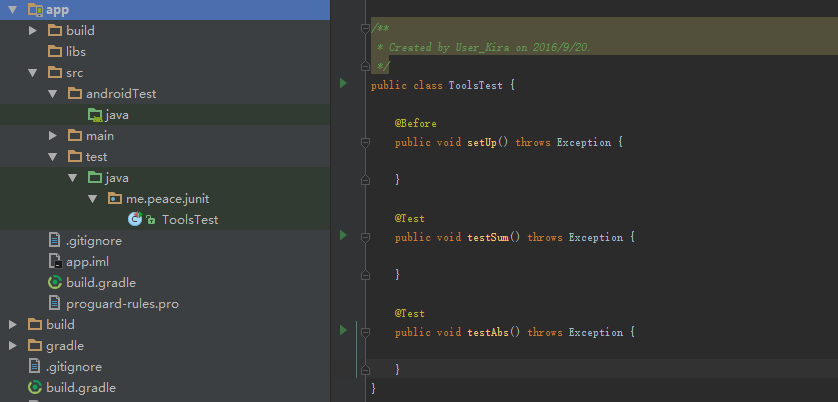Click the ToolsTest class file icon
Screen dimensions: 838x402
point(135,220)
